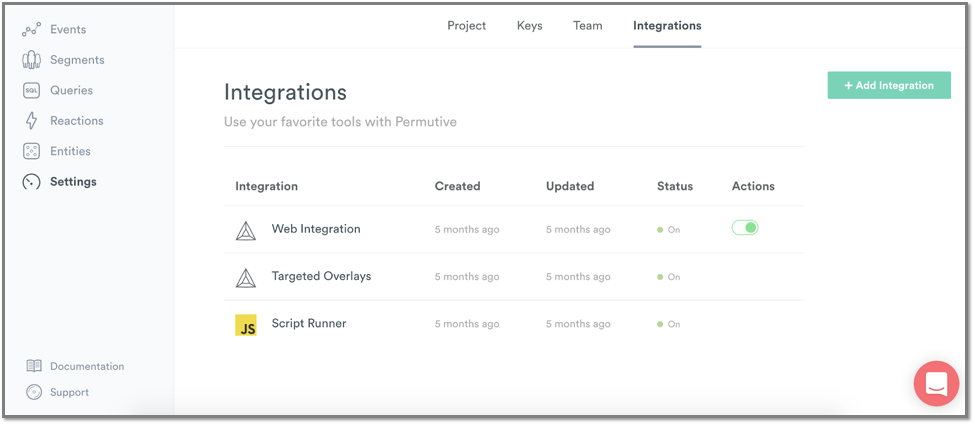Image resolution: width=975 pixels, height=425 pixels.
Task: Switch to the Keys tab
Action: pyautogui.click(x=529, y=26)
